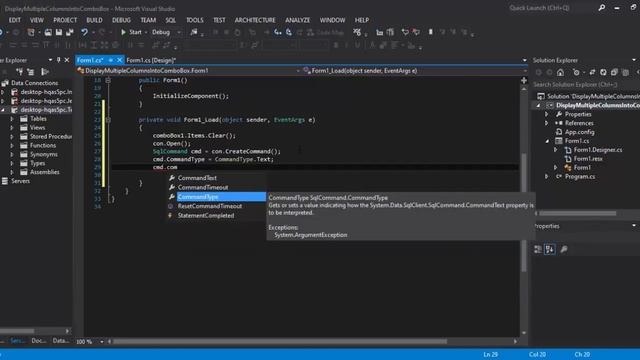Click the split editor plus icon above scrollbar
The width and height of the screenshot is (640, 360).
[x=524, y=80]
